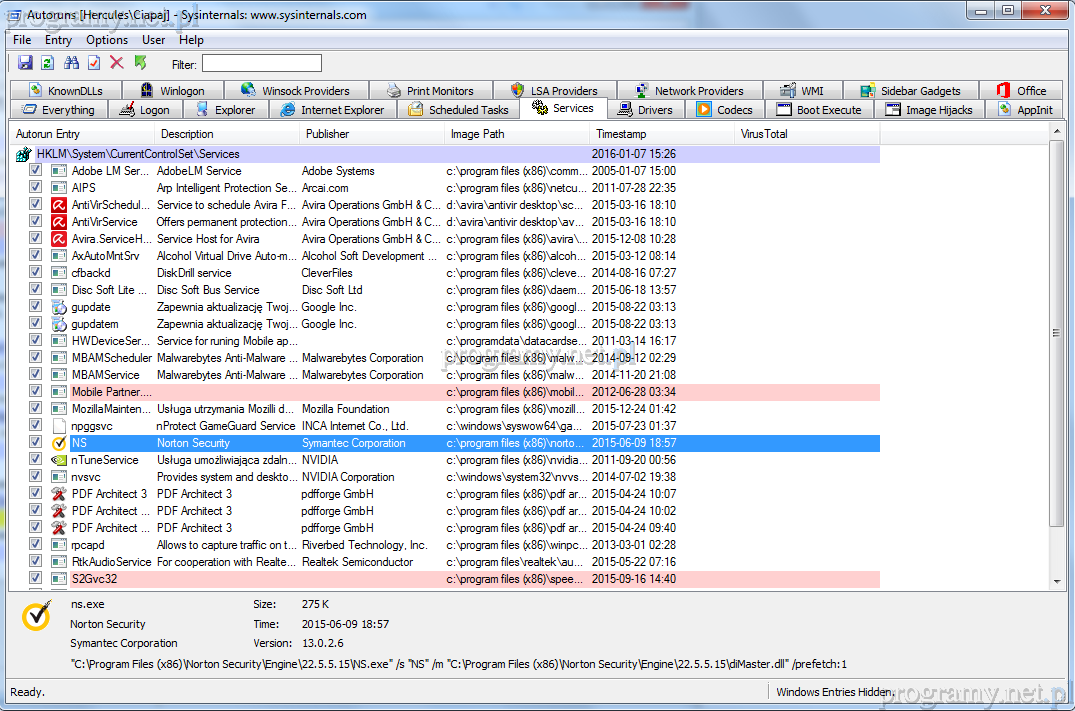
Task: Click the vertical scrollbar down arrow
Action: tap(1058, 581)
